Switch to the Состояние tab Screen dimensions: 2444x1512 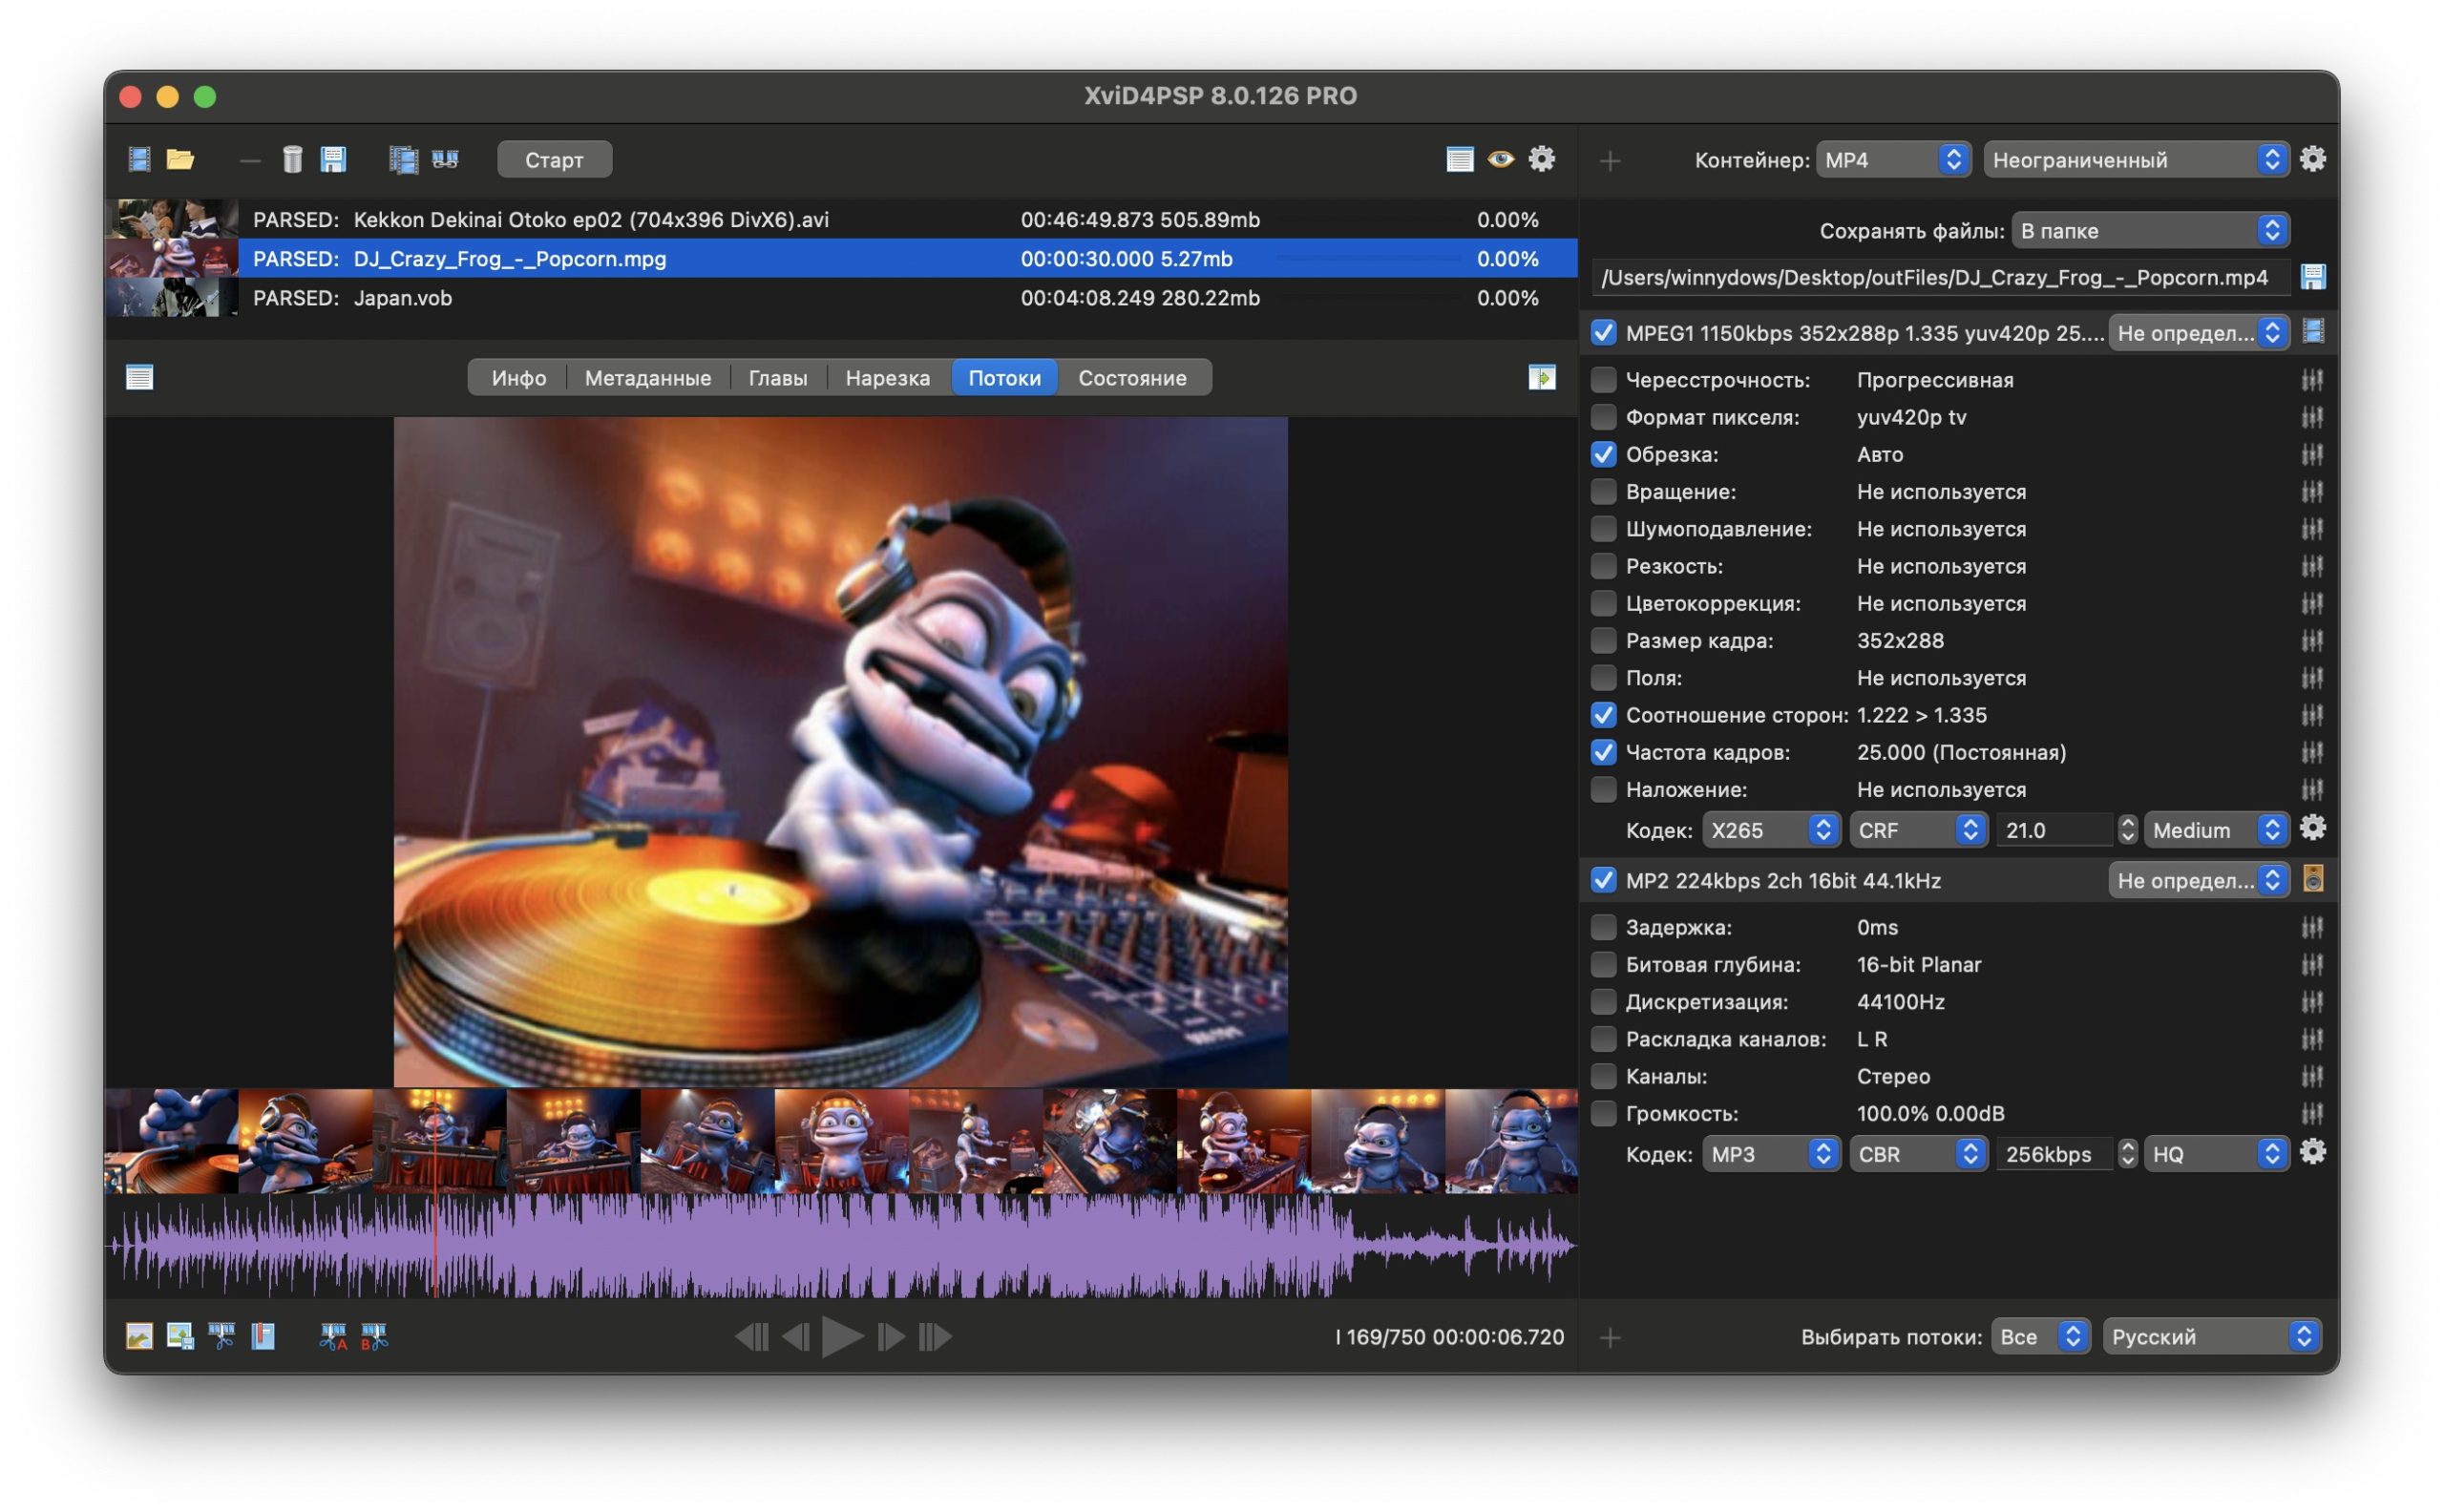(1132, 378)
